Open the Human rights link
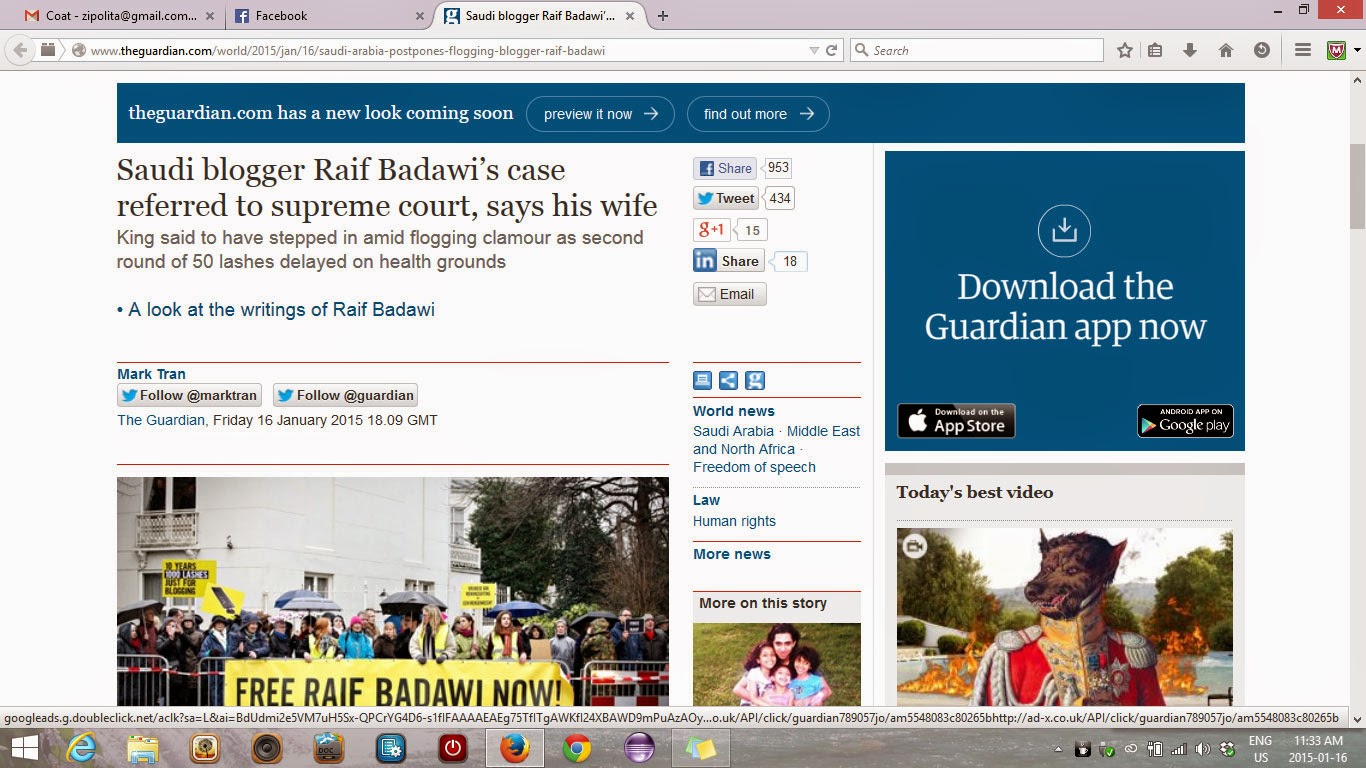 point(734,521)
